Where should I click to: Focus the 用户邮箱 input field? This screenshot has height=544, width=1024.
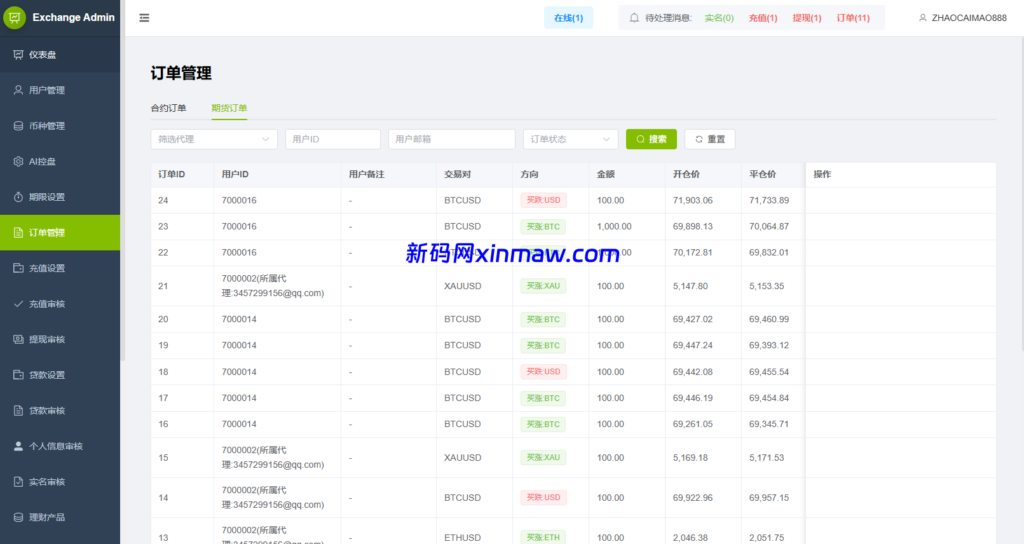tap(451, 139)
